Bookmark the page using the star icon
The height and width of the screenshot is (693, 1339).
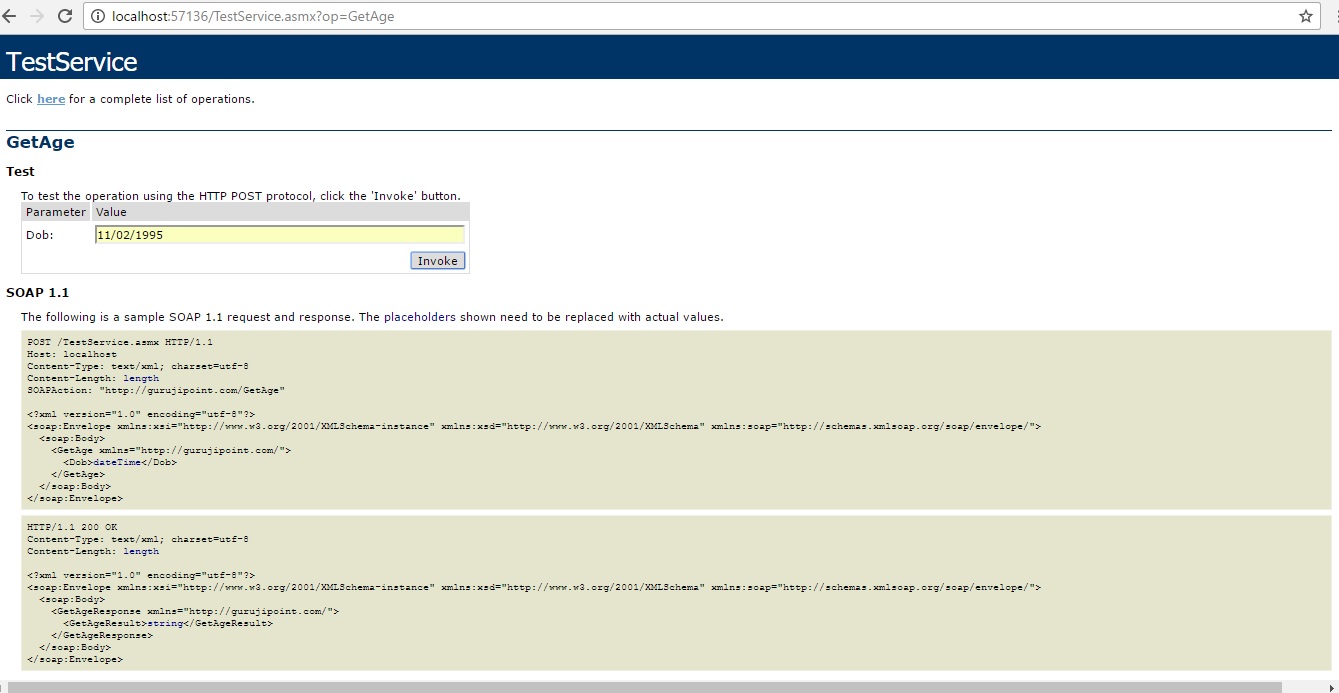click(1305, 16)
